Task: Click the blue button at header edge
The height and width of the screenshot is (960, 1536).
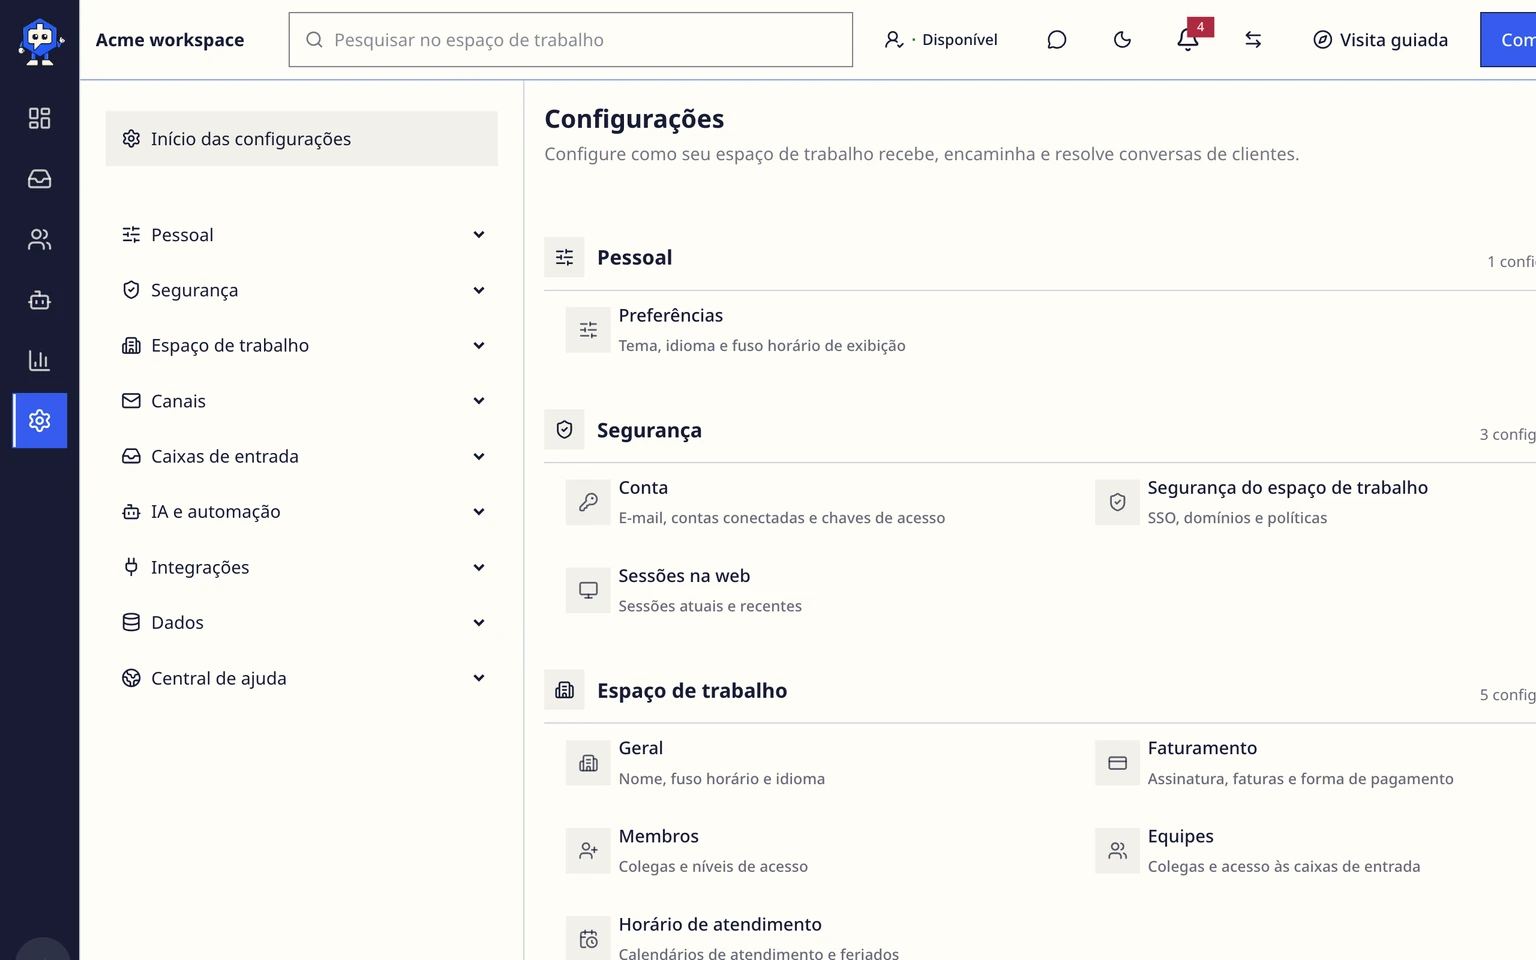Action: click(x=1508, y=40)
